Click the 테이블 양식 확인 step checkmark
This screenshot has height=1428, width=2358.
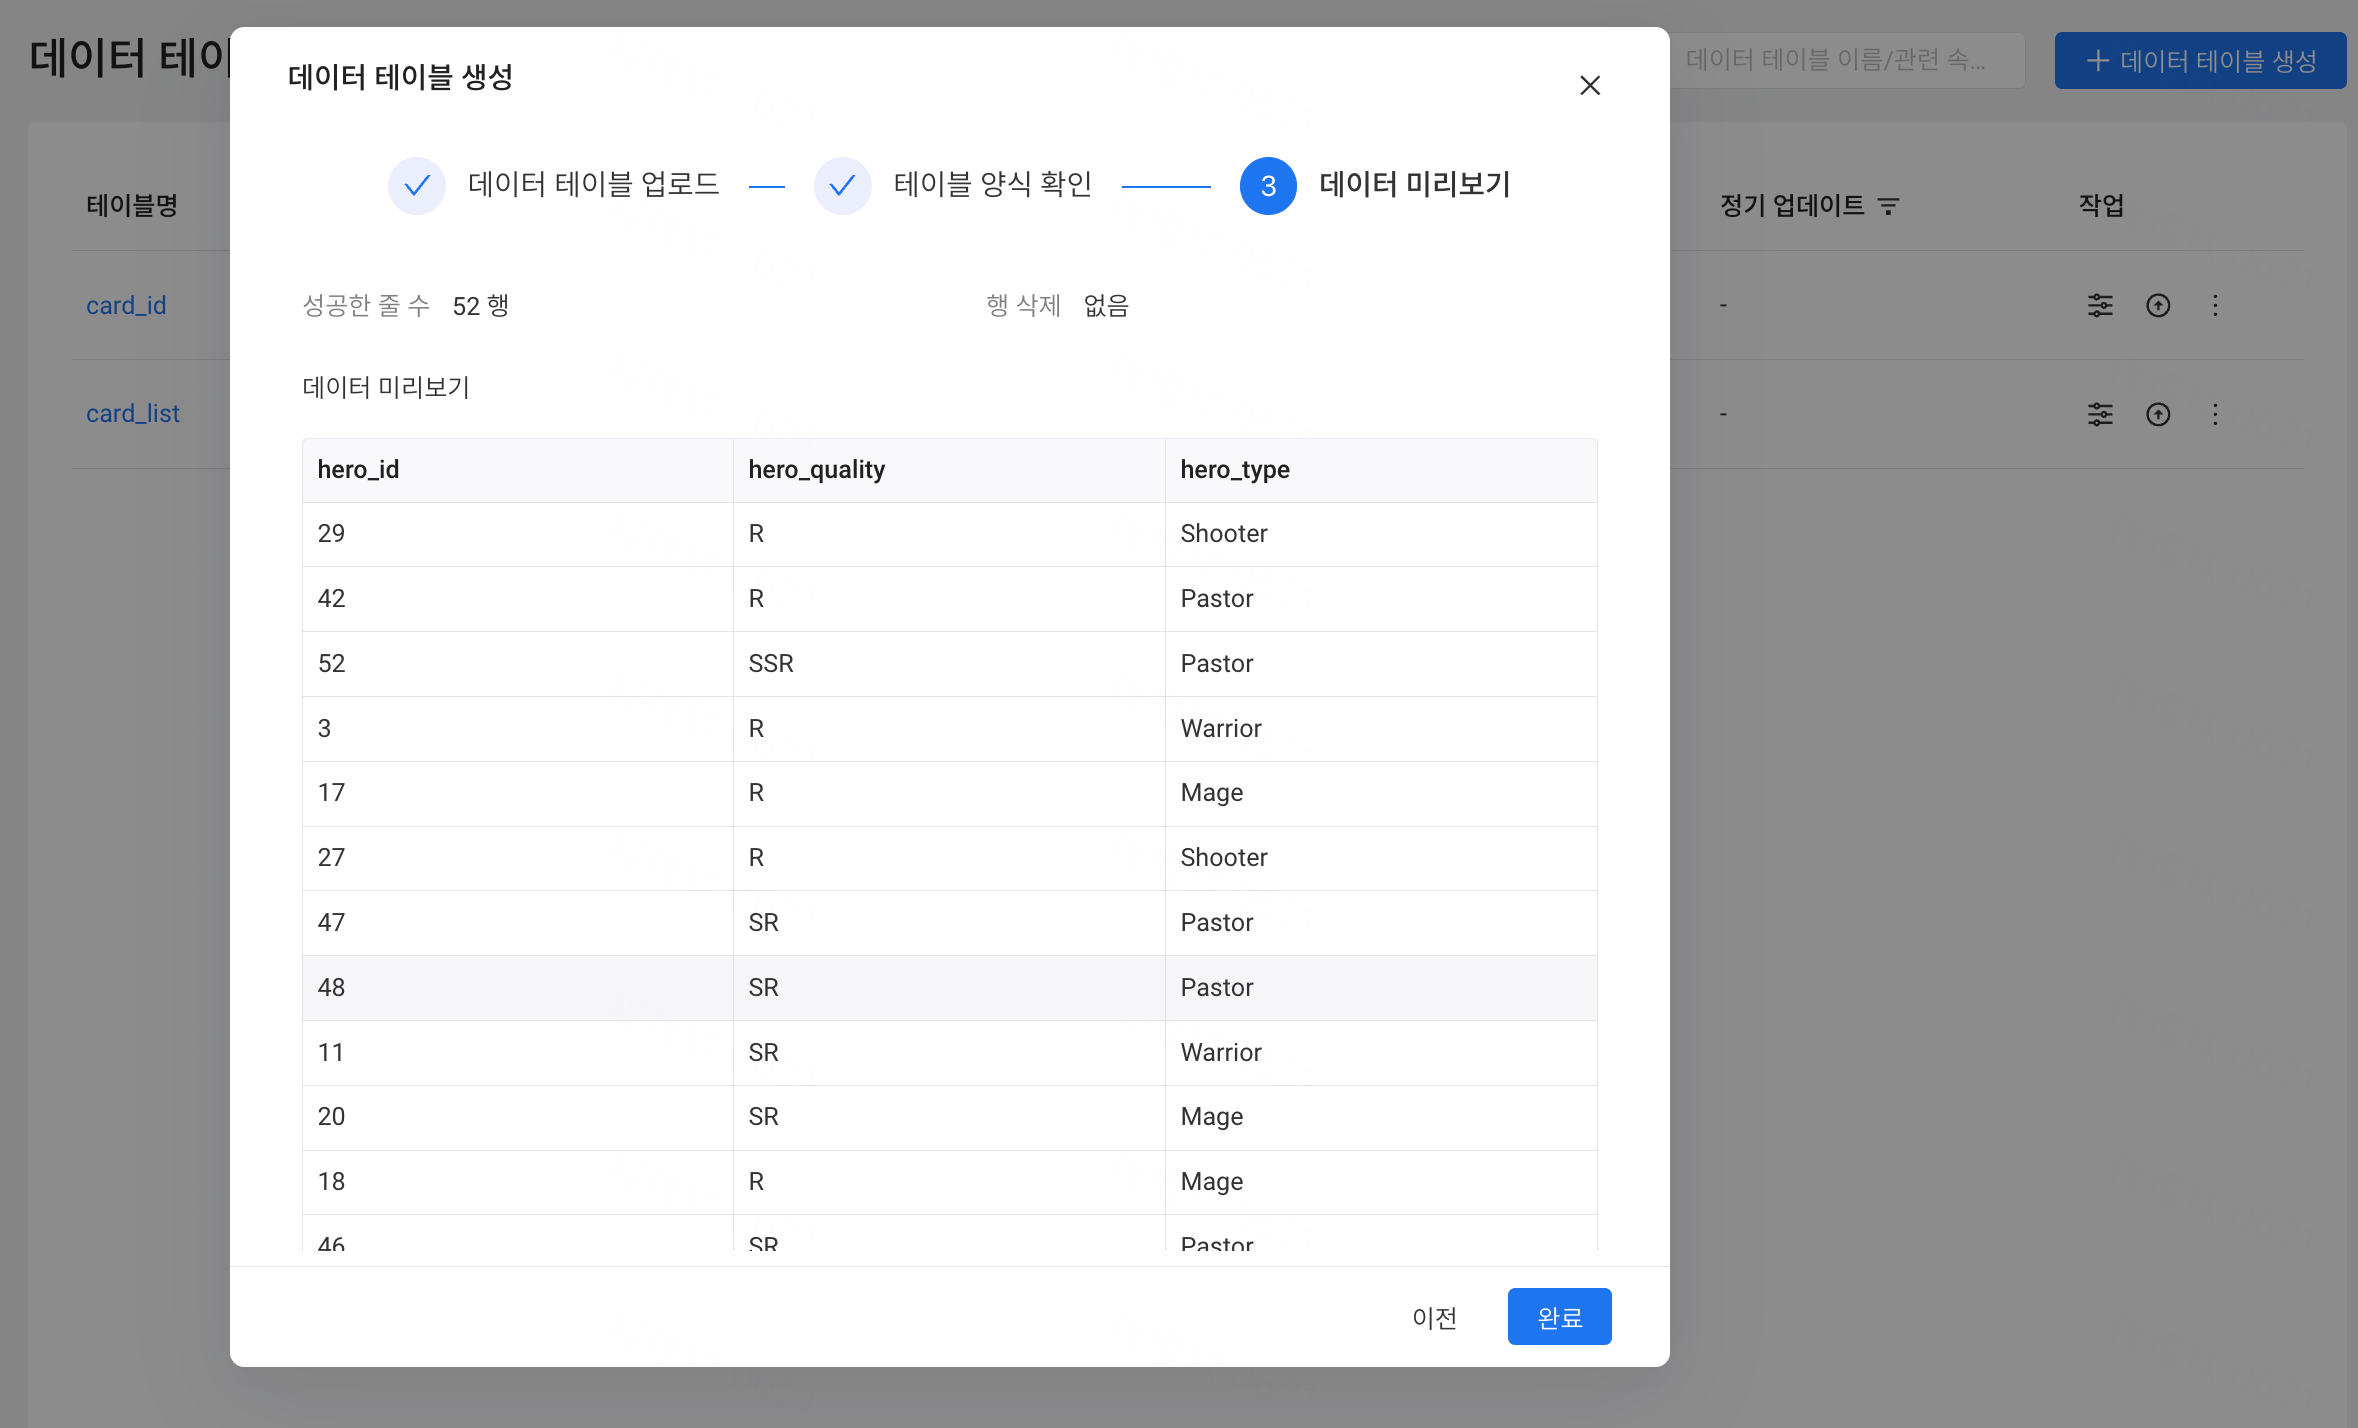[x=843, y=185]
